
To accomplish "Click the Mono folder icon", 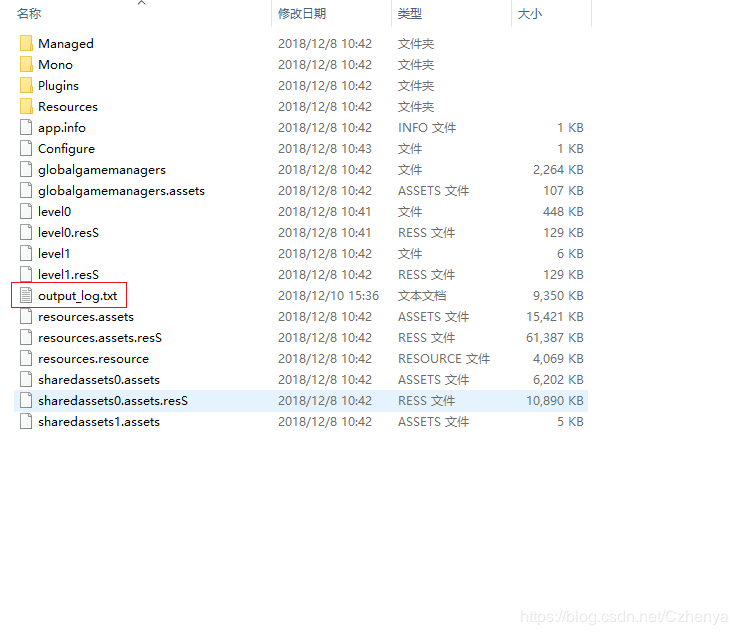I will tap(26, 64).
